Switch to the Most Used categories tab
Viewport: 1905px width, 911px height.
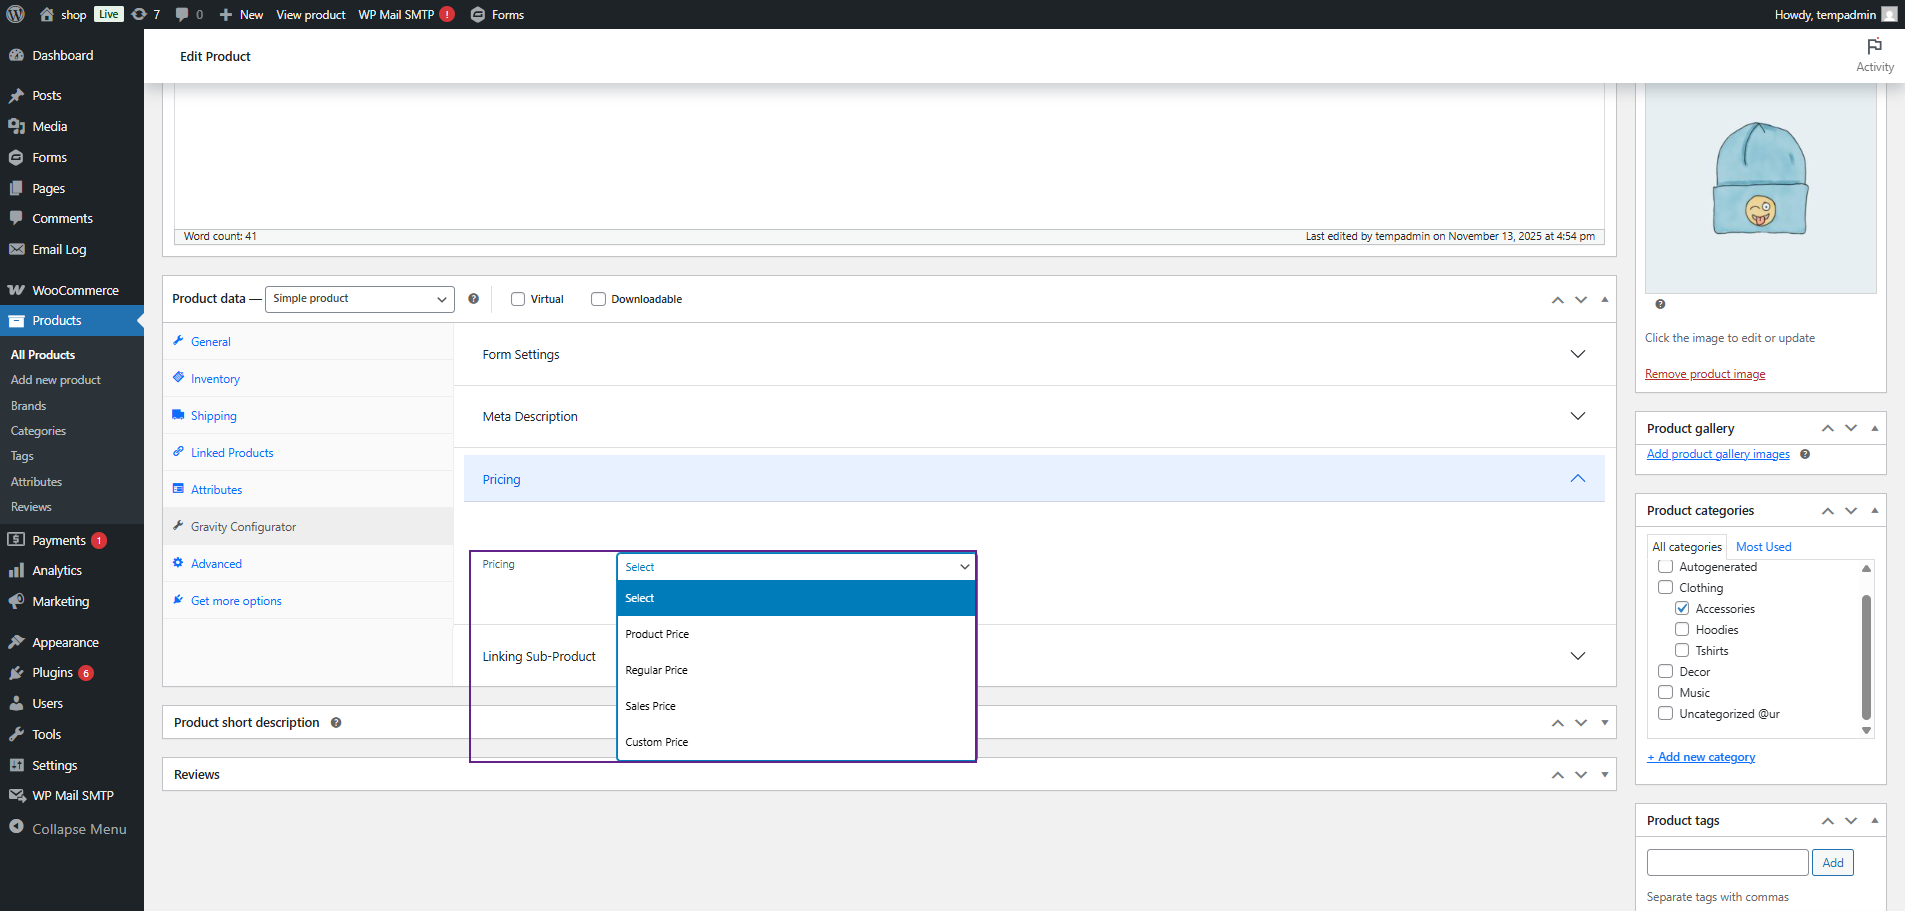pyautogui.click(x=1763, y=547)
